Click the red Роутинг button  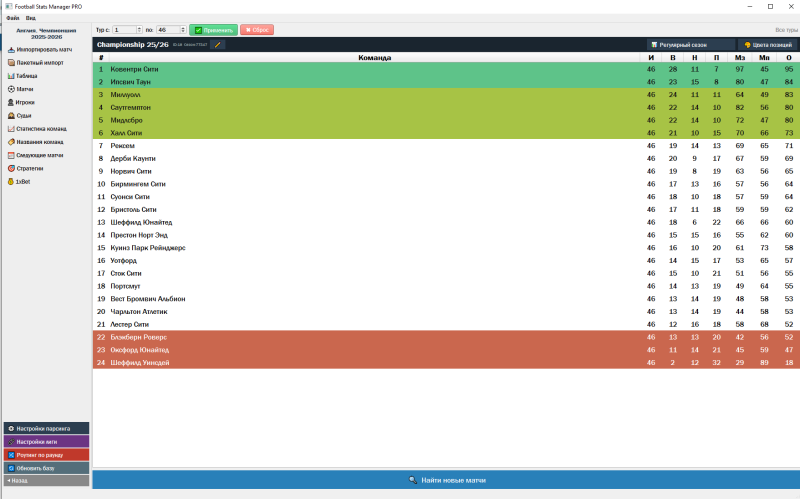point(46,455)
